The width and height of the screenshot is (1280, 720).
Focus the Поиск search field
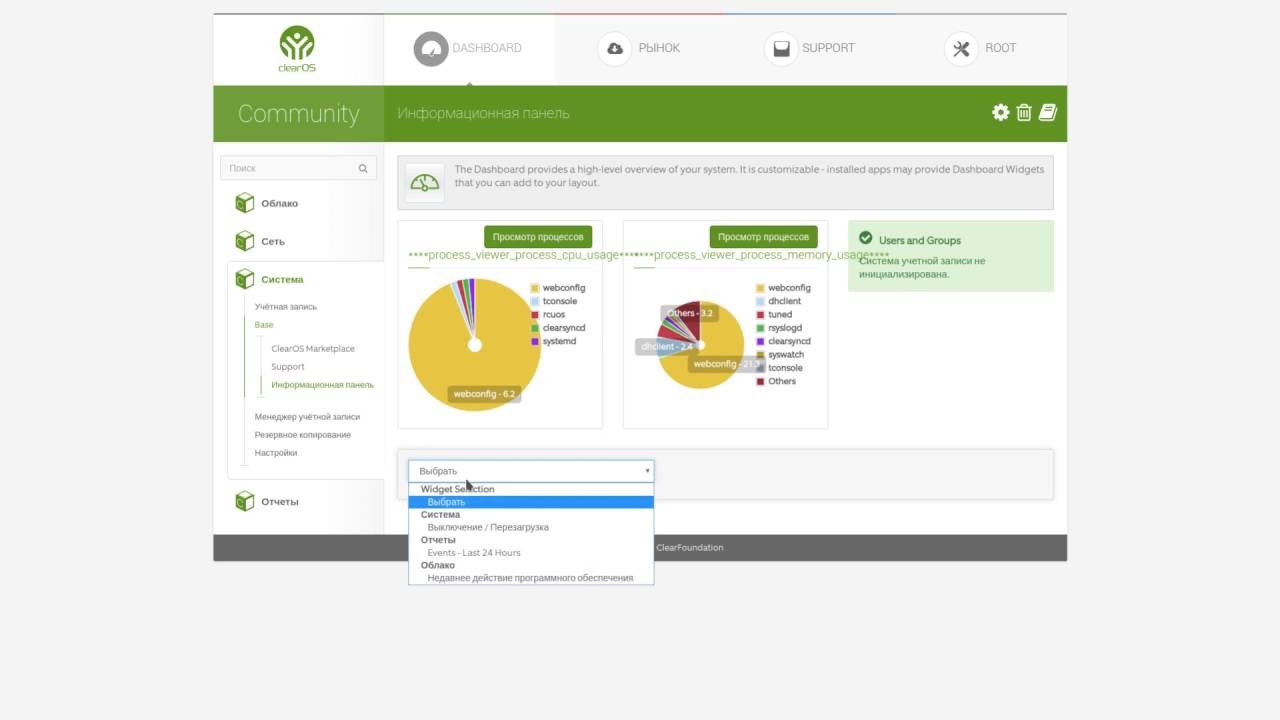(x=298, y=169)
